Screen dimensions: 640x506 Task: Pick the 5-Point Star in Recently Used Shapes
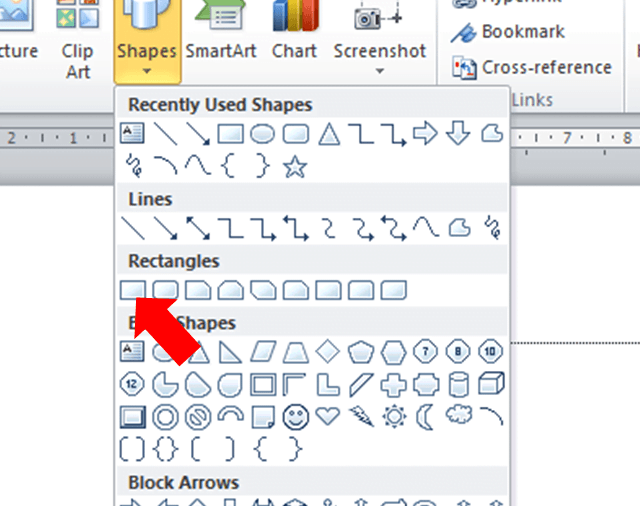[293, 167]
